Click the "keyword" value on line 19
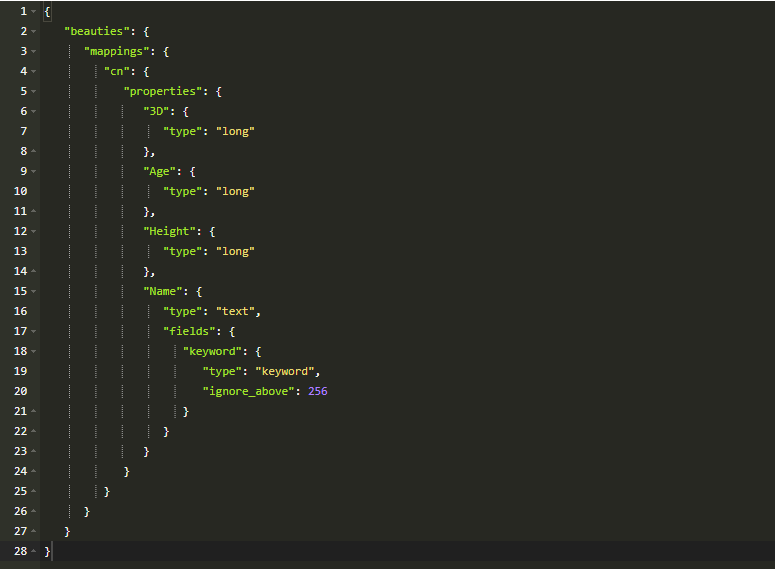775x569 pixels. [285, 371]
